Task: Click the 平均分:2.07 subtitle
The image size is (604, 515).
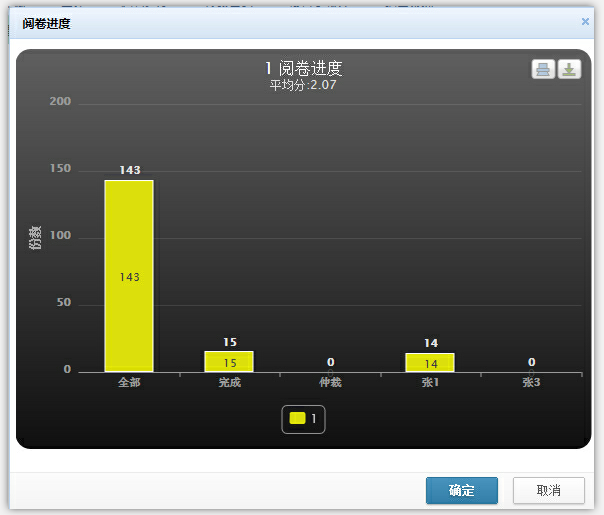Action: pyautogui.click(x=304, y=86)
